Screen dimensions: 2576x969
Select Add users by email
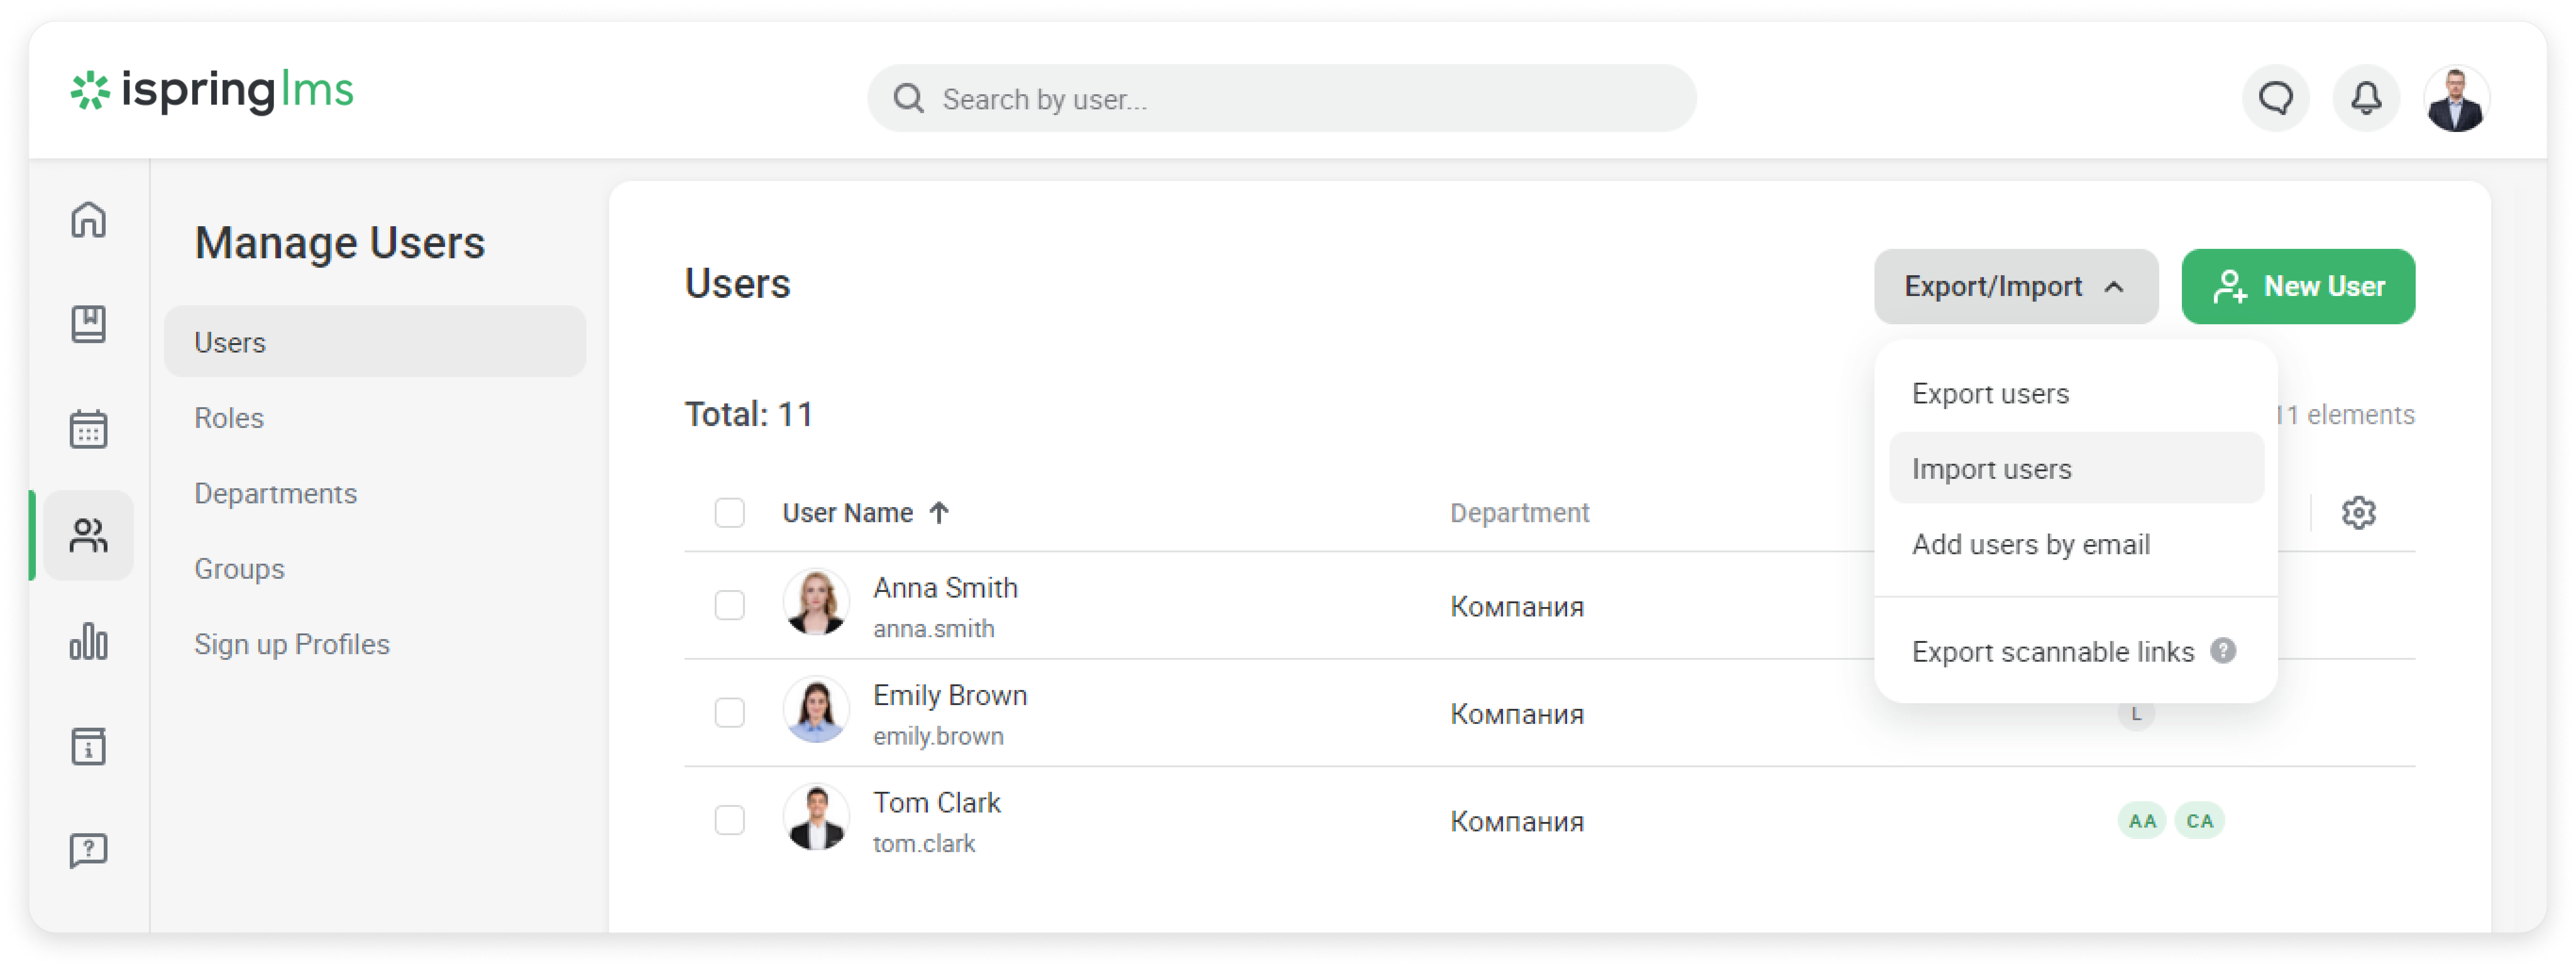point(2030,545)
